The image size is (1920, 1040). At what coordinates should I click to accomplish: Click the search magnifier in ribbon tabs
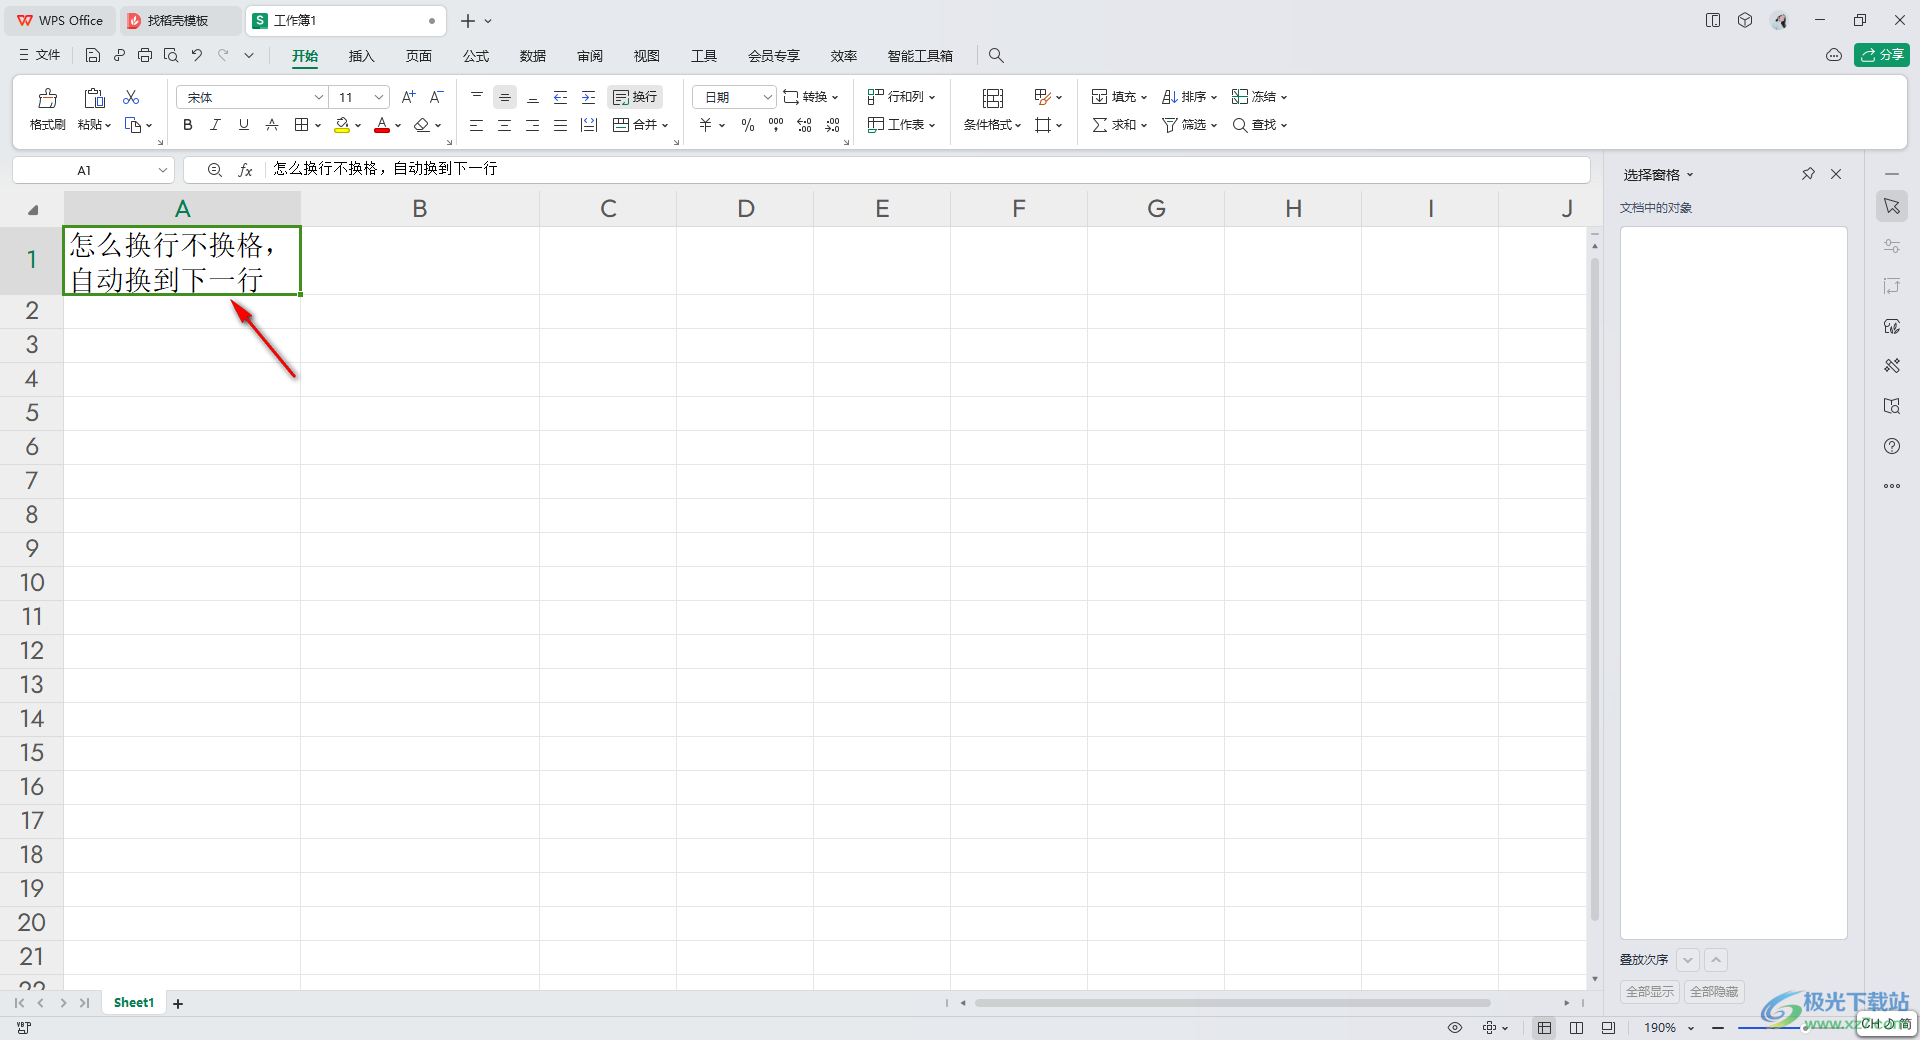[x=996, y=56]
